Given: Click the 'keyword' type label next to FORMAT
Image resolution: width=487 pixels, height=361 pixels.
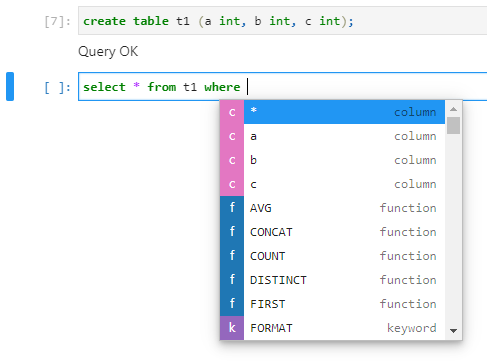Looking at the screenshot, I should [412, 328].
